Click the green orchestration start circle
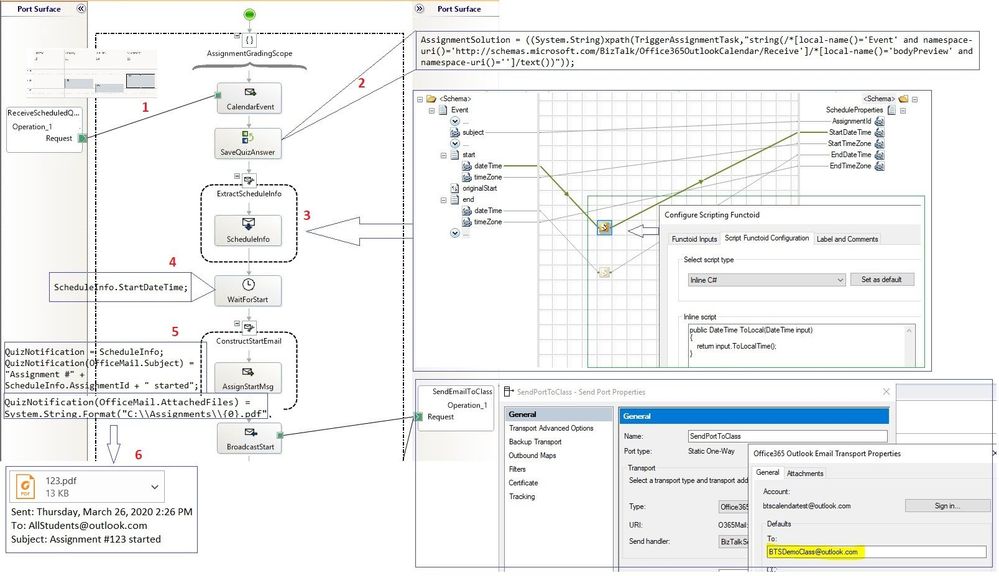The height and width of the screenshot is (576, 999). coord(250,14)
